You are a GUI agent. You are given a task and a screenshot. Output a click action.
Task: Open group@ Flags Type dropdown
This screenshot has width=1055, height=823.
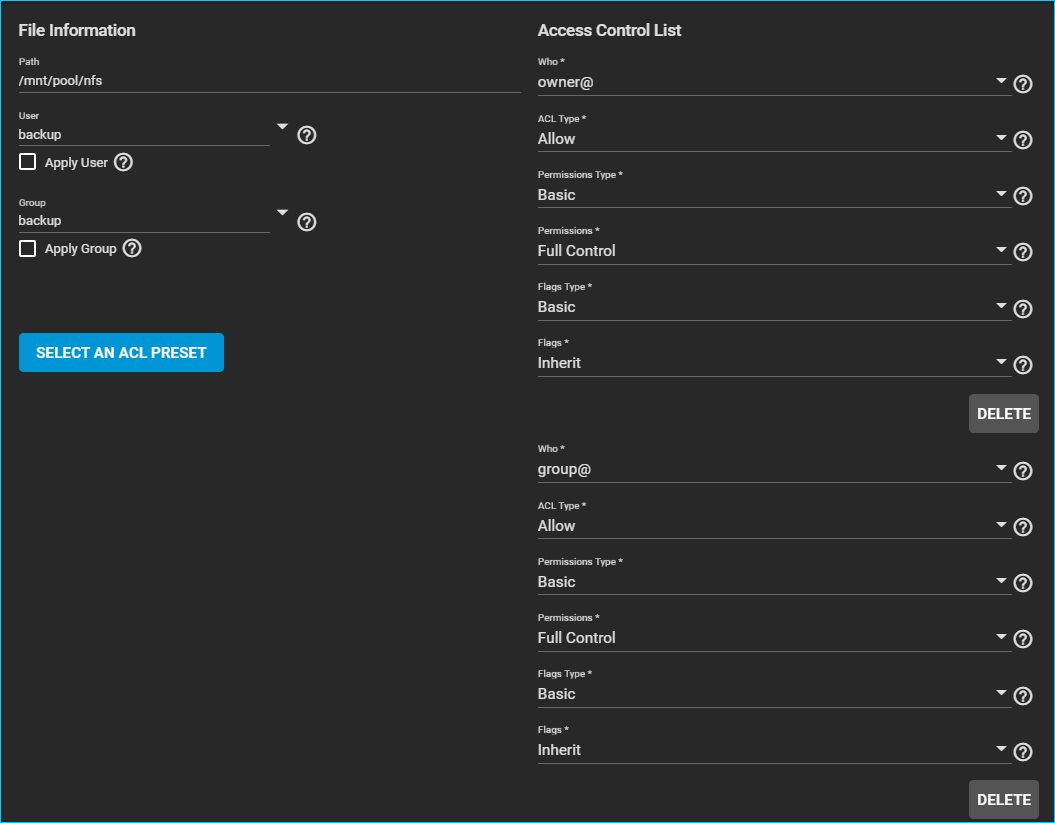(x=774, y=694)
